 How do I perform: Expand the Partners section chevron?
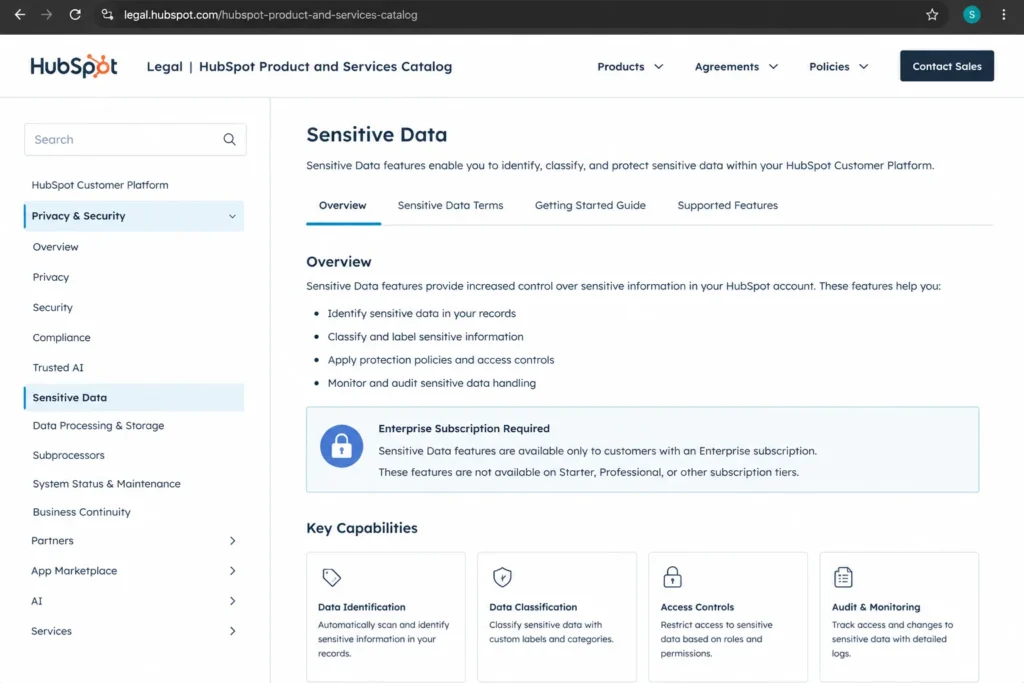[x=232, y=541]
